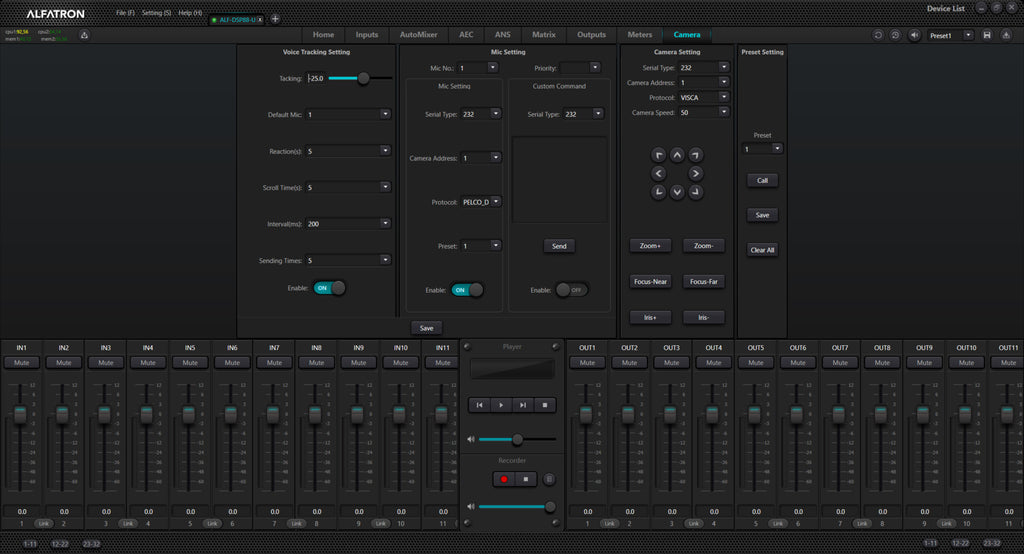Pan camera left with the left arrow
Screen dimensions: 1024x554
click(x=658, y=173)
